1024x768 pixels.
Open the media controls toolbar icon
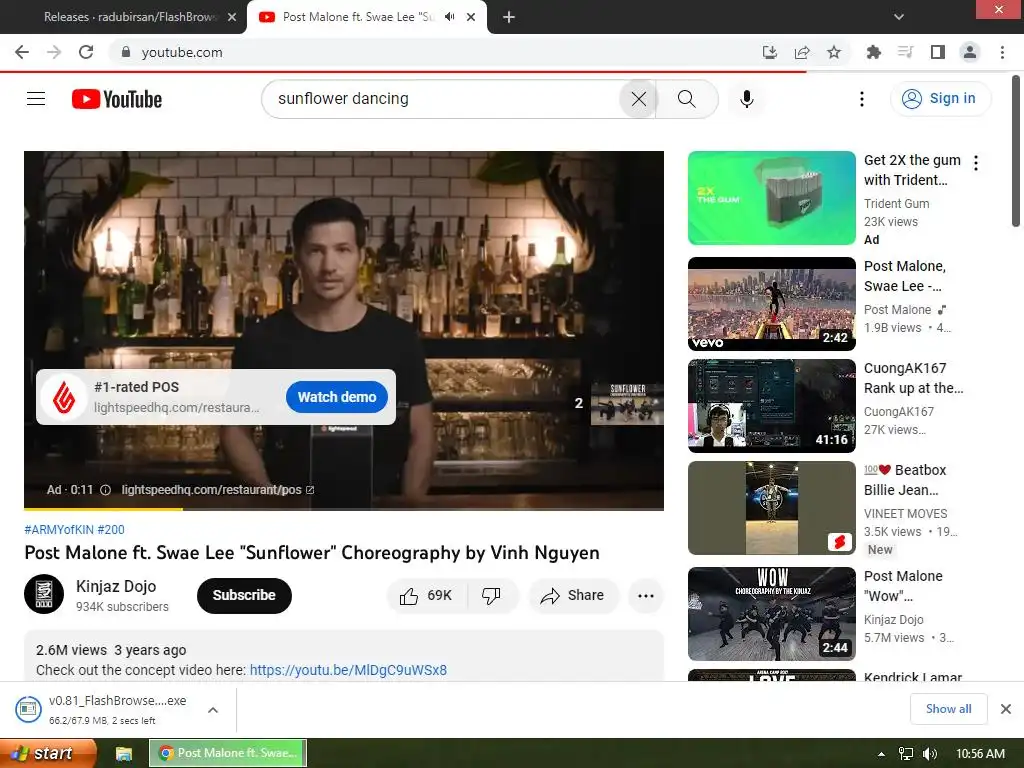tap(905, 52)
